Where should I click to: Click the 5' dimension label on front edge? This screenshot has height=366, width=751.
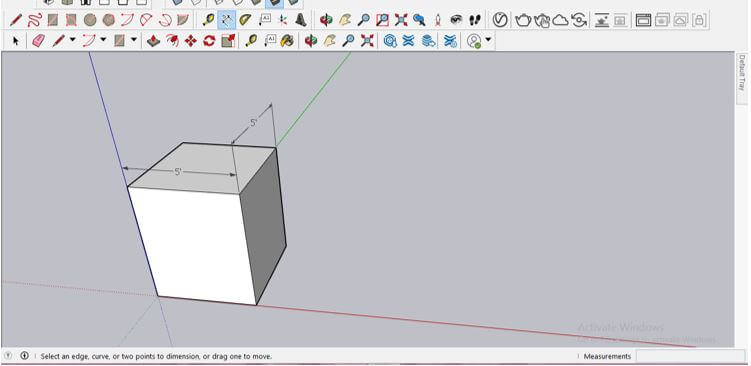pyautogui.click(x=178, y=172)
